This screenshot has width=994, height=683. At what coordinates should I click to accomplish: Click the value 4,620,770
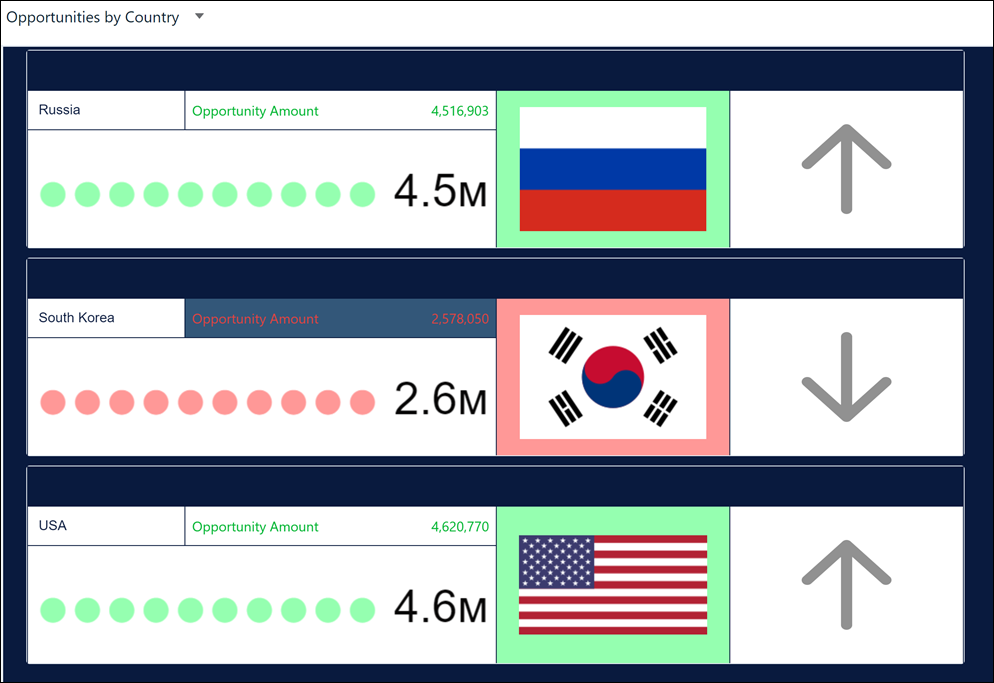[x=460, y=527]
